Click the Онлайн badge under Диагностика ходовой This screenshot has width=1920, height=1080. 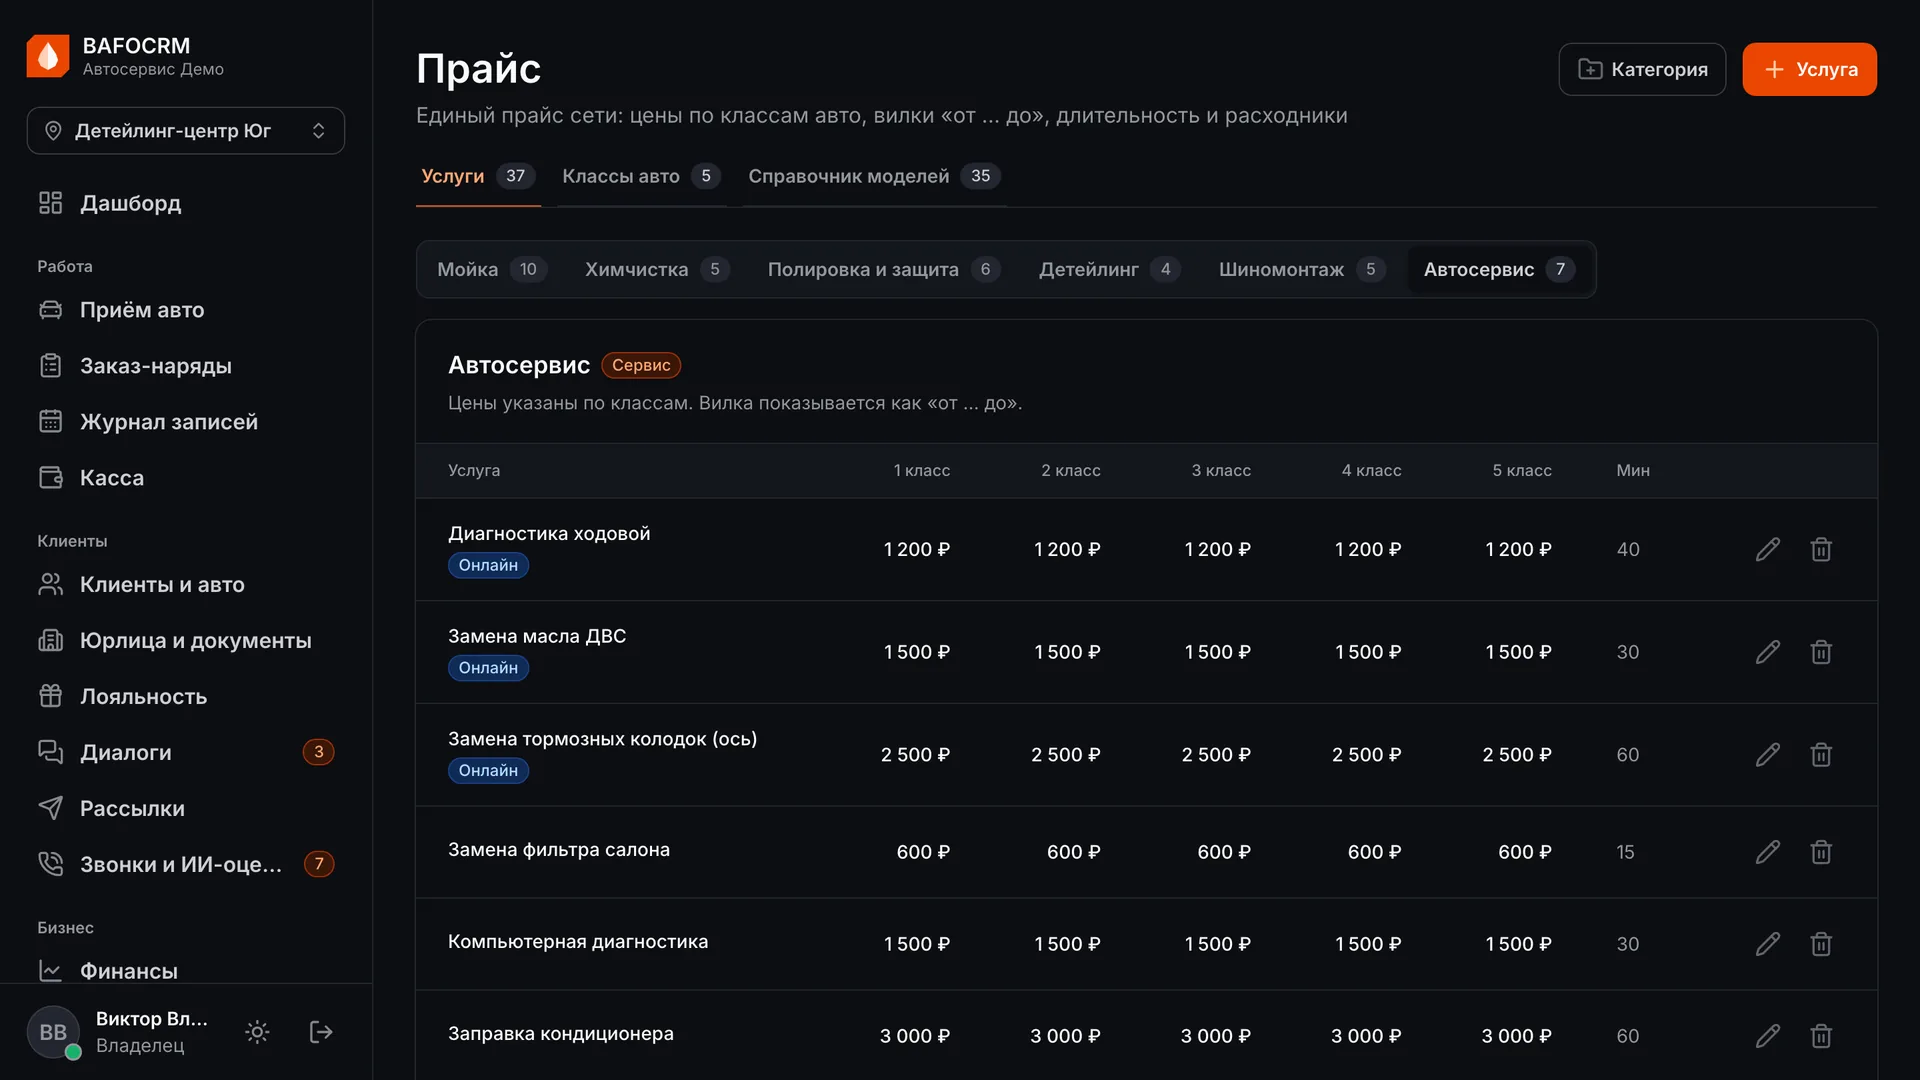(x=488, y=565)
